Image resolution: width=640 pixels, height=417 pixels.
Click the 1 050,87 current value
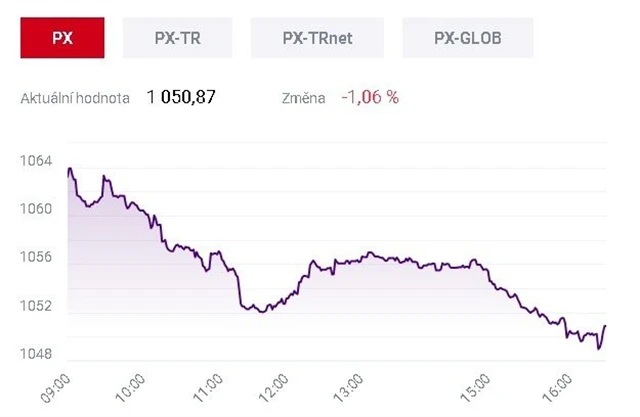pos(181,98)
